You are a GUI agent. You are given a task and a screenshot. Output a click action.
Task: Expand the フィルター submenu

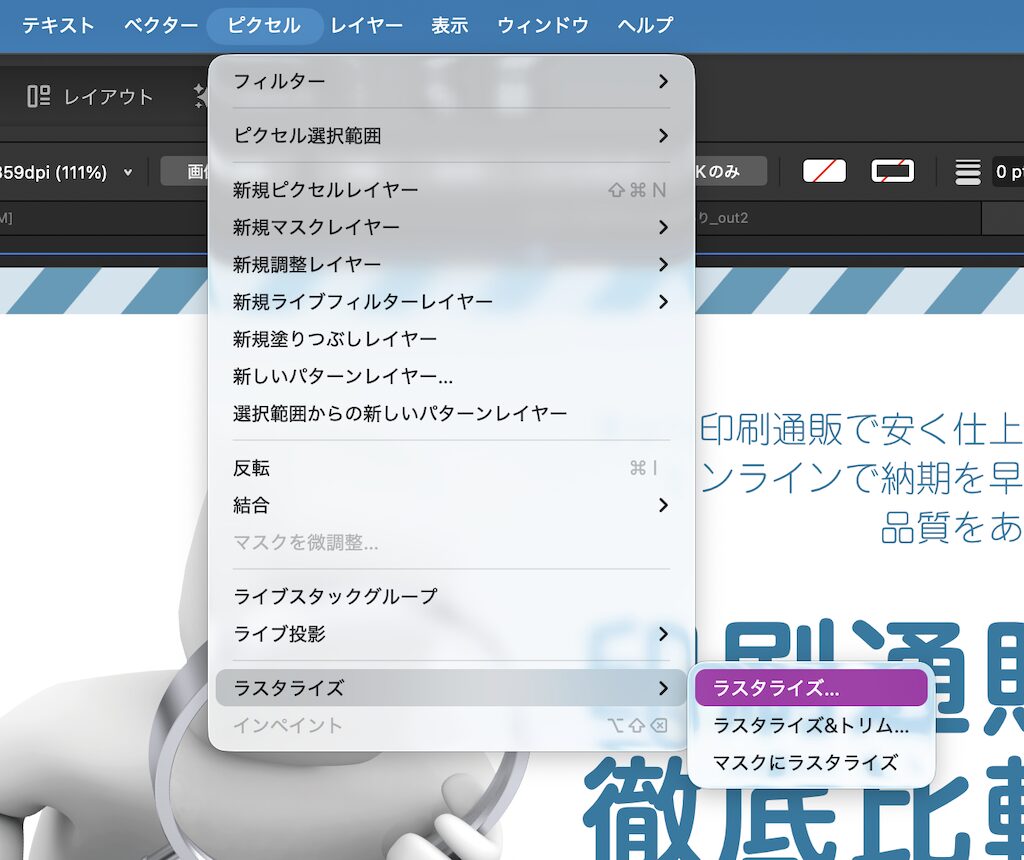point(451,81)
